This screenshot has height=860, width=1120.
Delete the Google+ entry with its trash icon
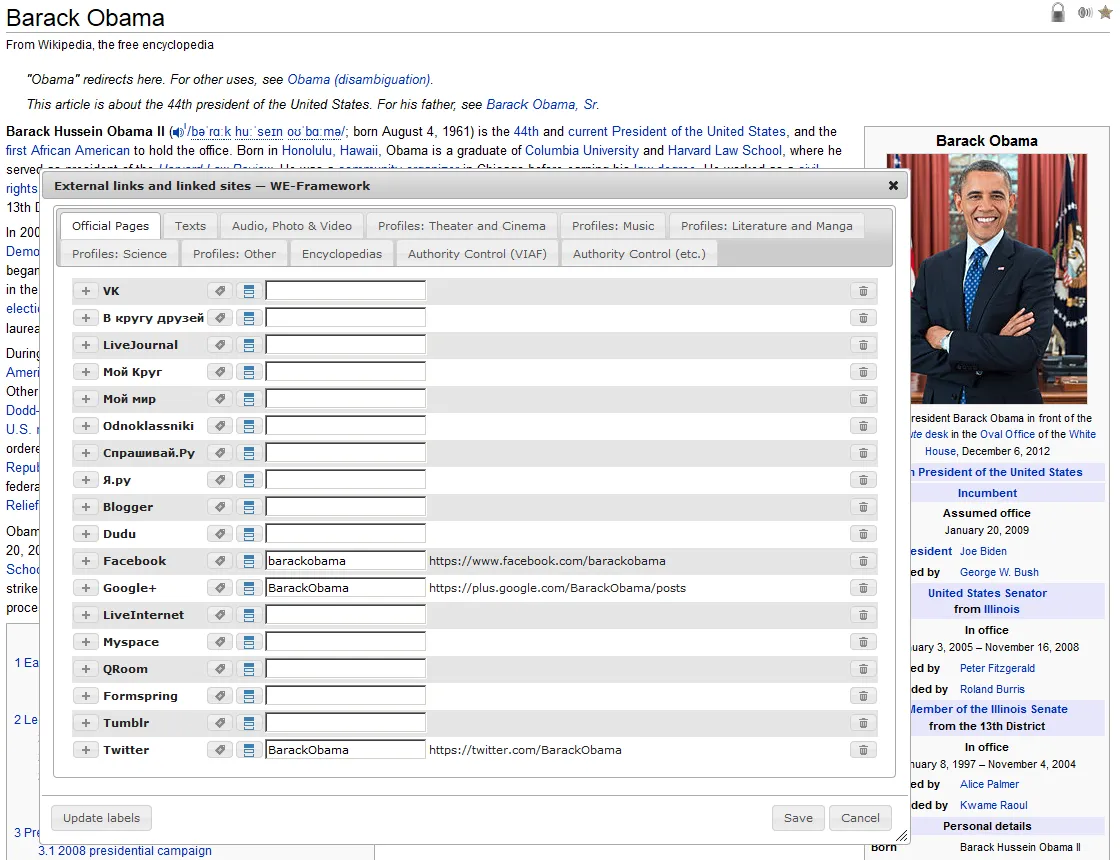point(863,589)
